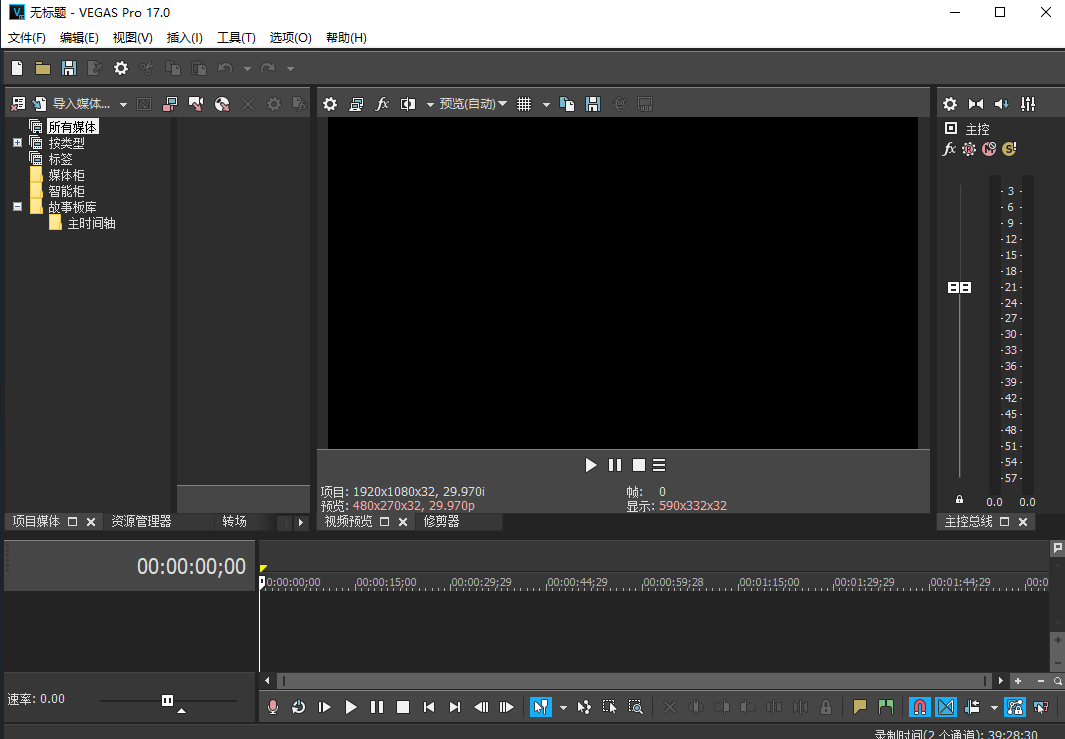The height and width of the screenshot is (739, 1065).
Task: Click the import media icon beside 导入媒体
Action: click(x=40, y=104)
